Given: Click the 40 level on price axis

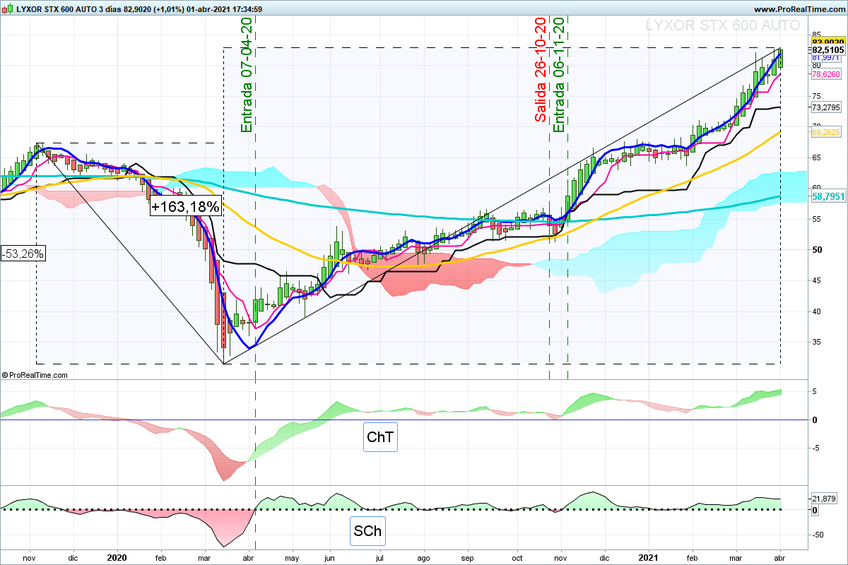Looking at the screenshot, I should tap(817, 311).
